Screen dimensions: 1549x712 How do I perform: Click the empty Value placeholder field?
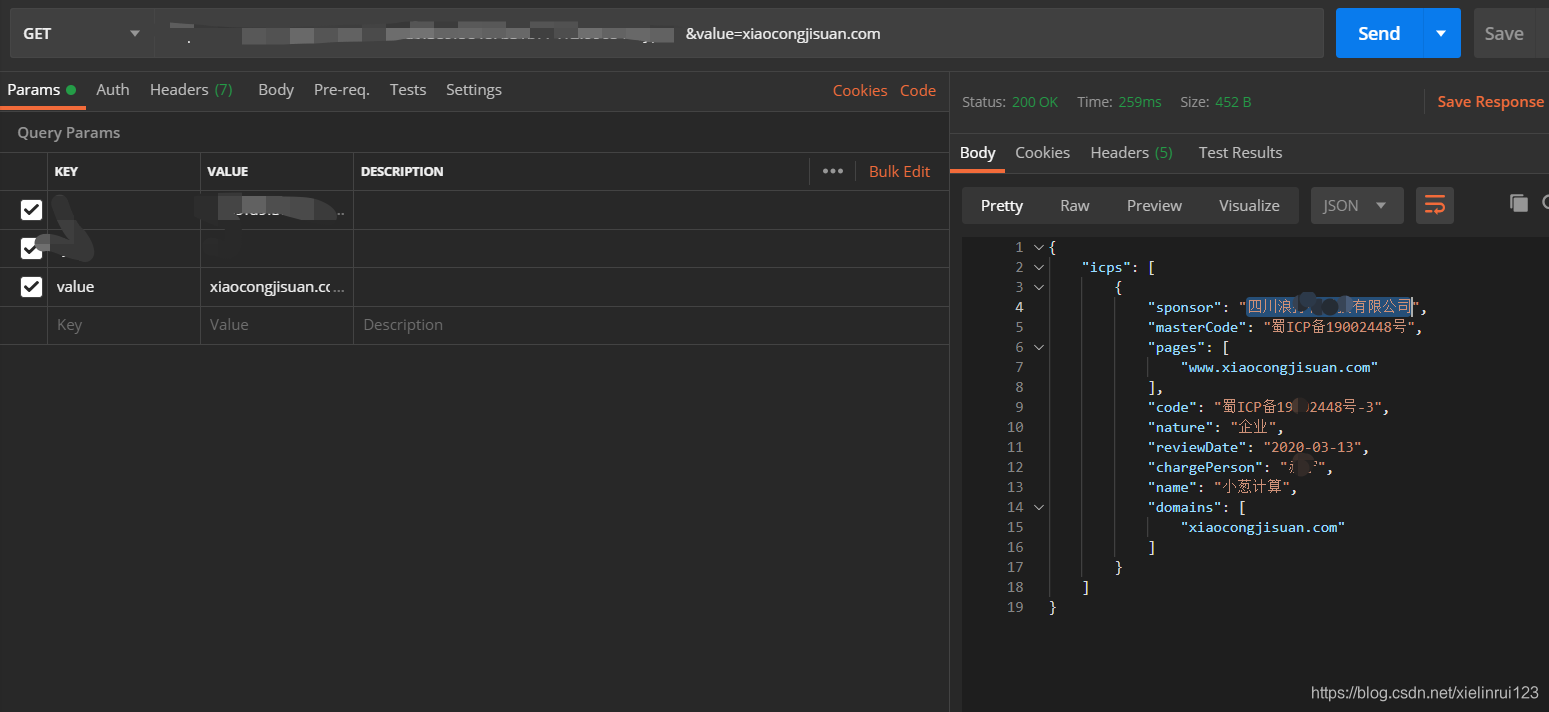277,325
